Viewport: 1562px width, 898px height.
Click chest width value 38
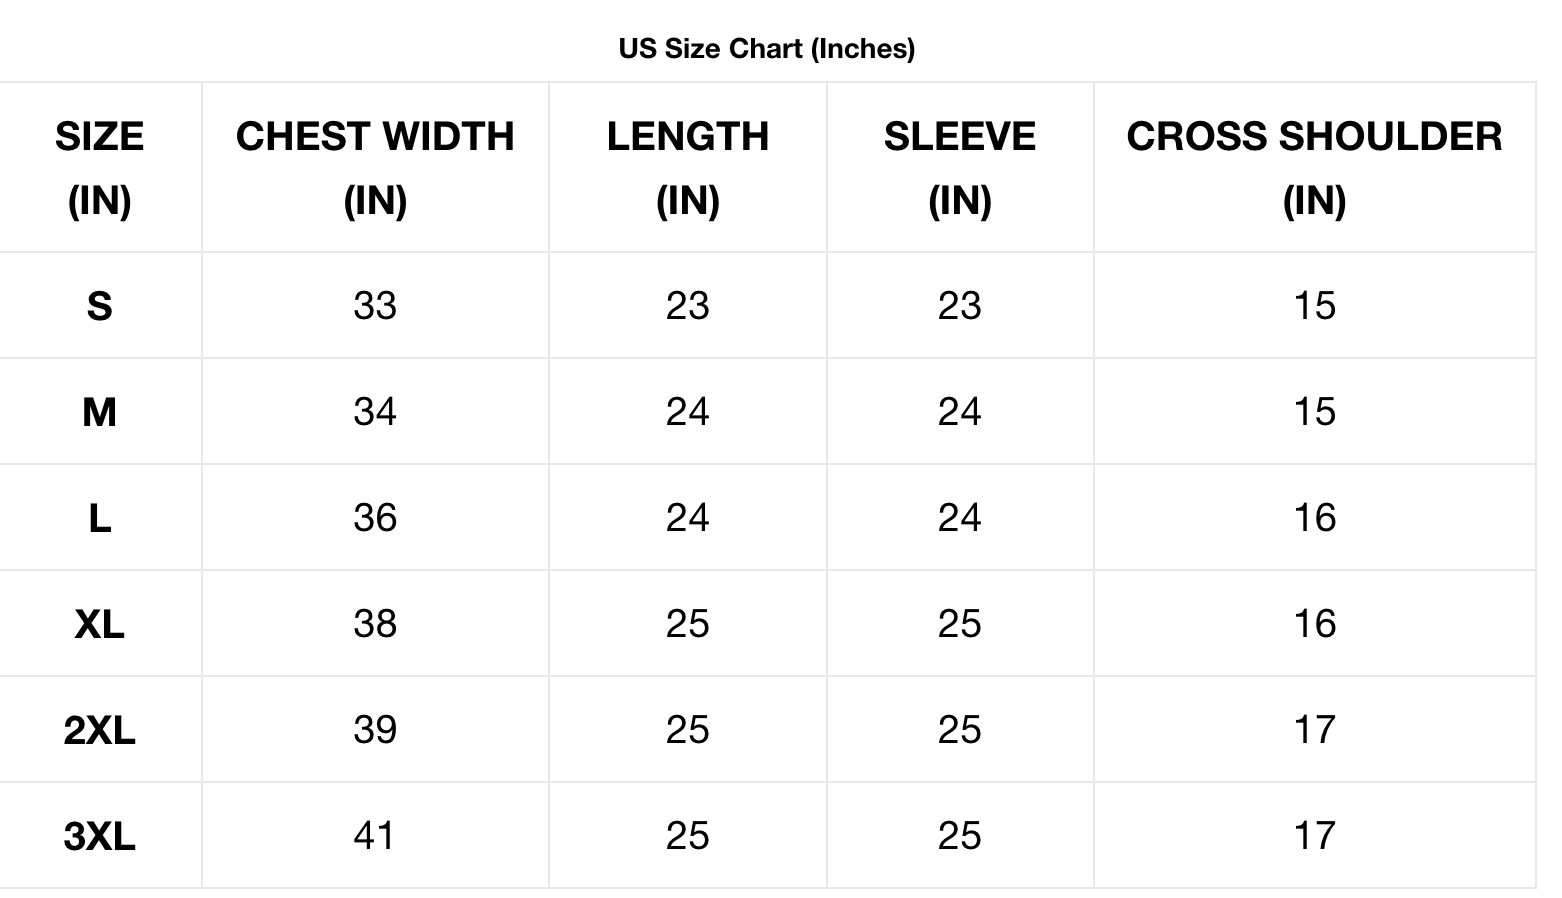375,624
